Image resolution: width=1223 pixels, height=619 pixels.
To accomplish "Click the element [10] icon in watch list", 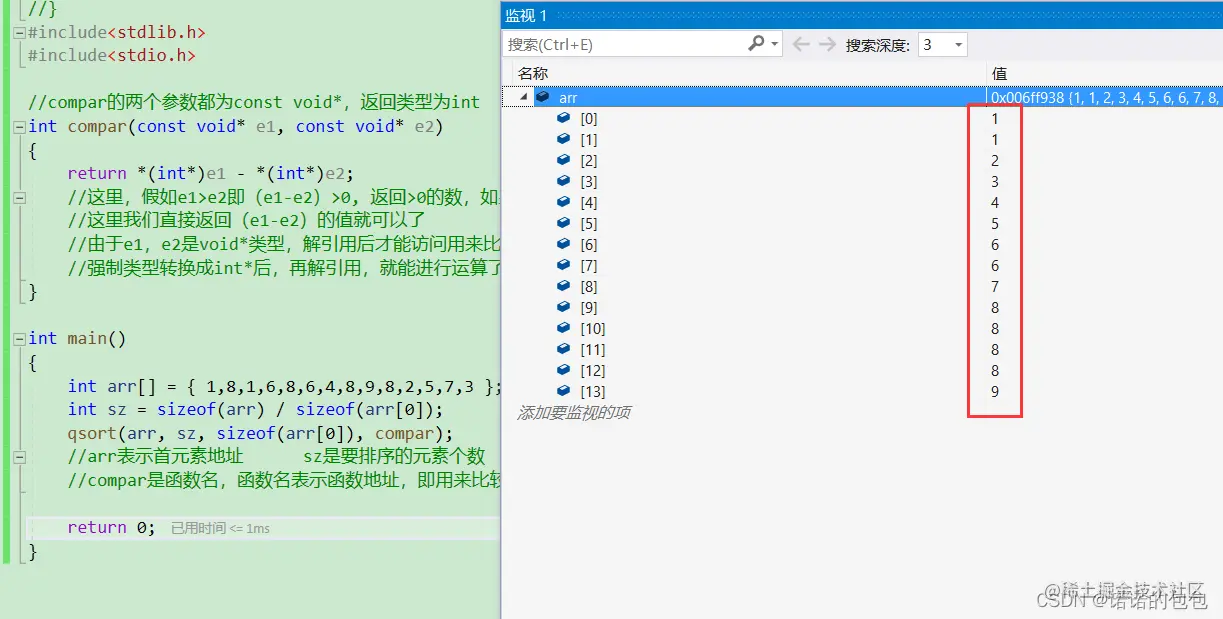I will click(x=563, y=328).
